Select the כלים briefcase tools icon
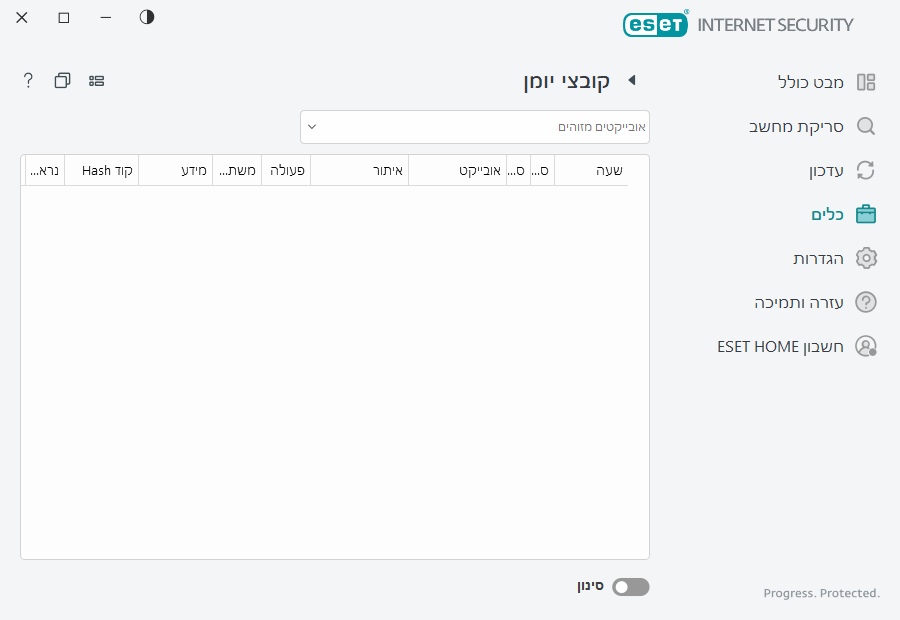The width and height of the screenshot is (900, 620). click(x=866, y=214)
